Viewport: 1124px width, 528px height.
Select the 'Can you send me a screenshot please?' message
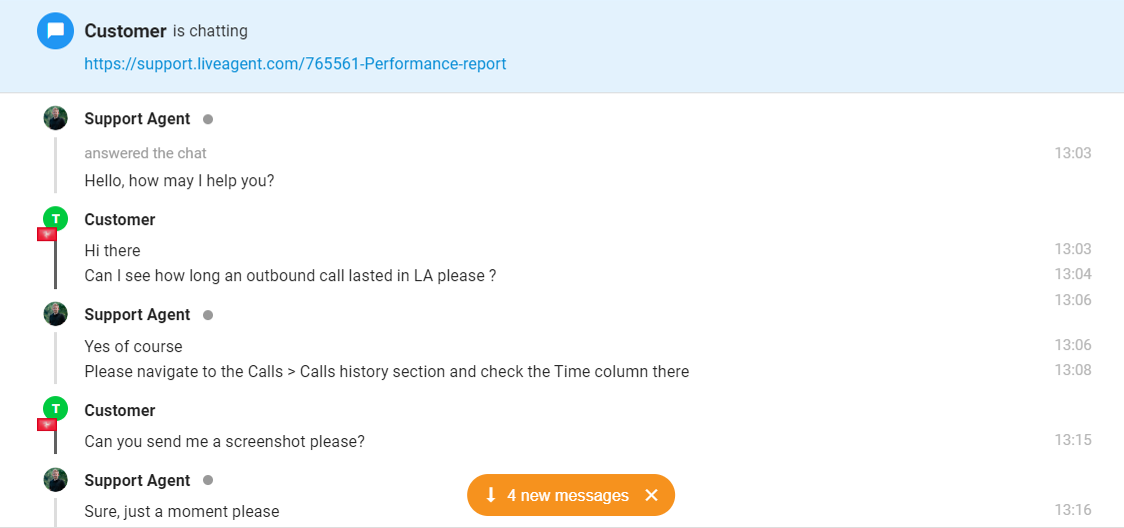pos(224,441)
